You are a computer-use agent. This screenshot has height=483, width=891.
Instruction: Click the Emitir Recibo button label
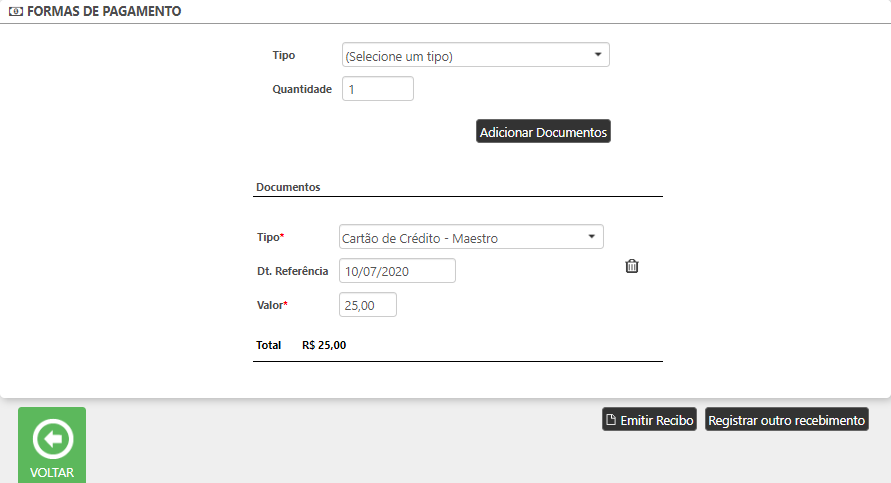[x=657, y=420]
